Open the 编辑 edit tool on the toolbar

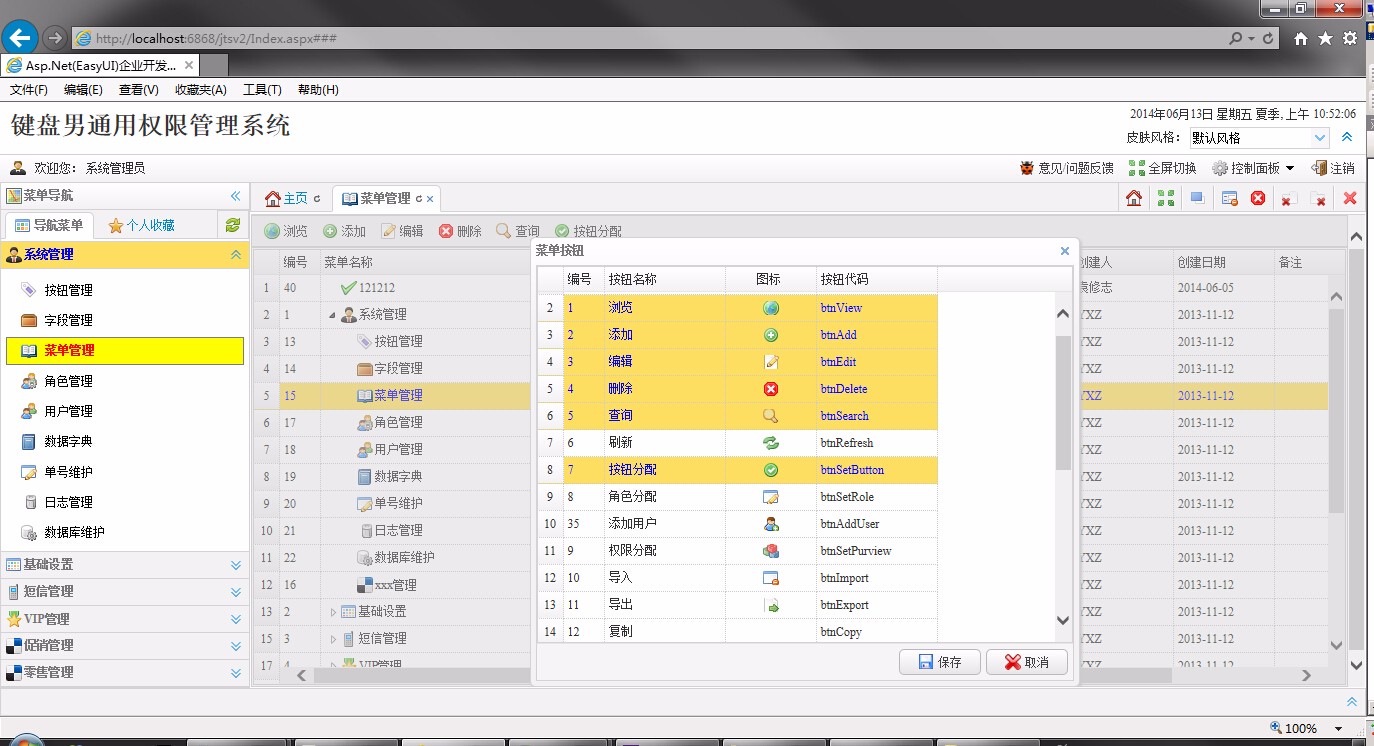pyautogui.click(x=400, y=230)
